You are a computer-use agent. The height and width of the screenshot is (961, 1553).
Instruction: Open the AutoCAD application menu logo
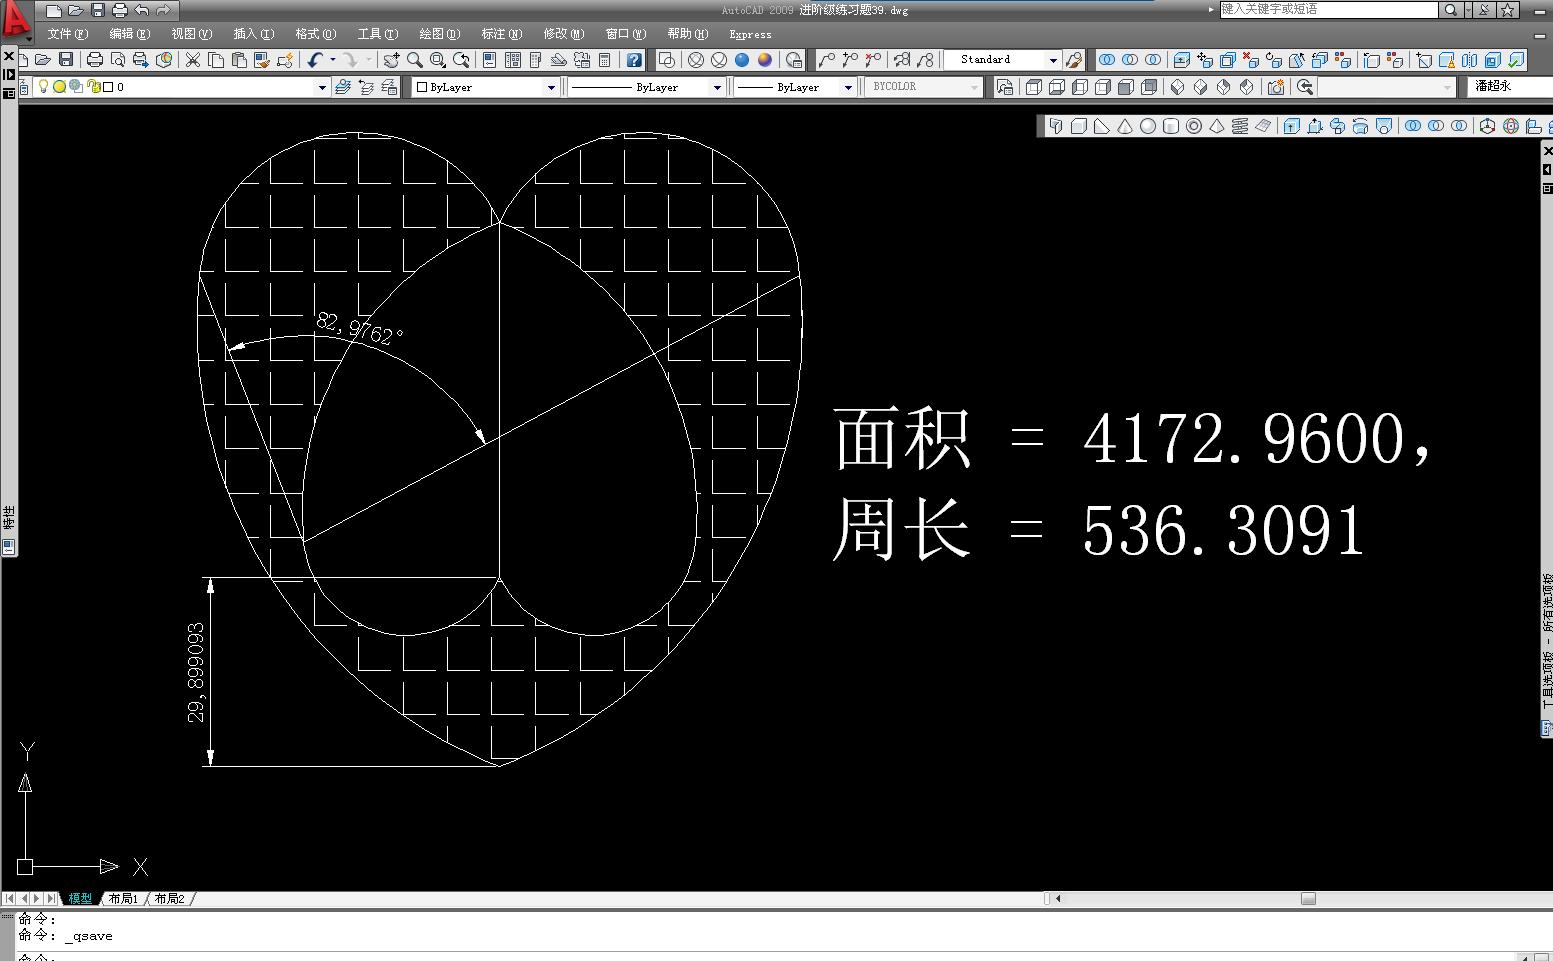[x=15, y=20]
